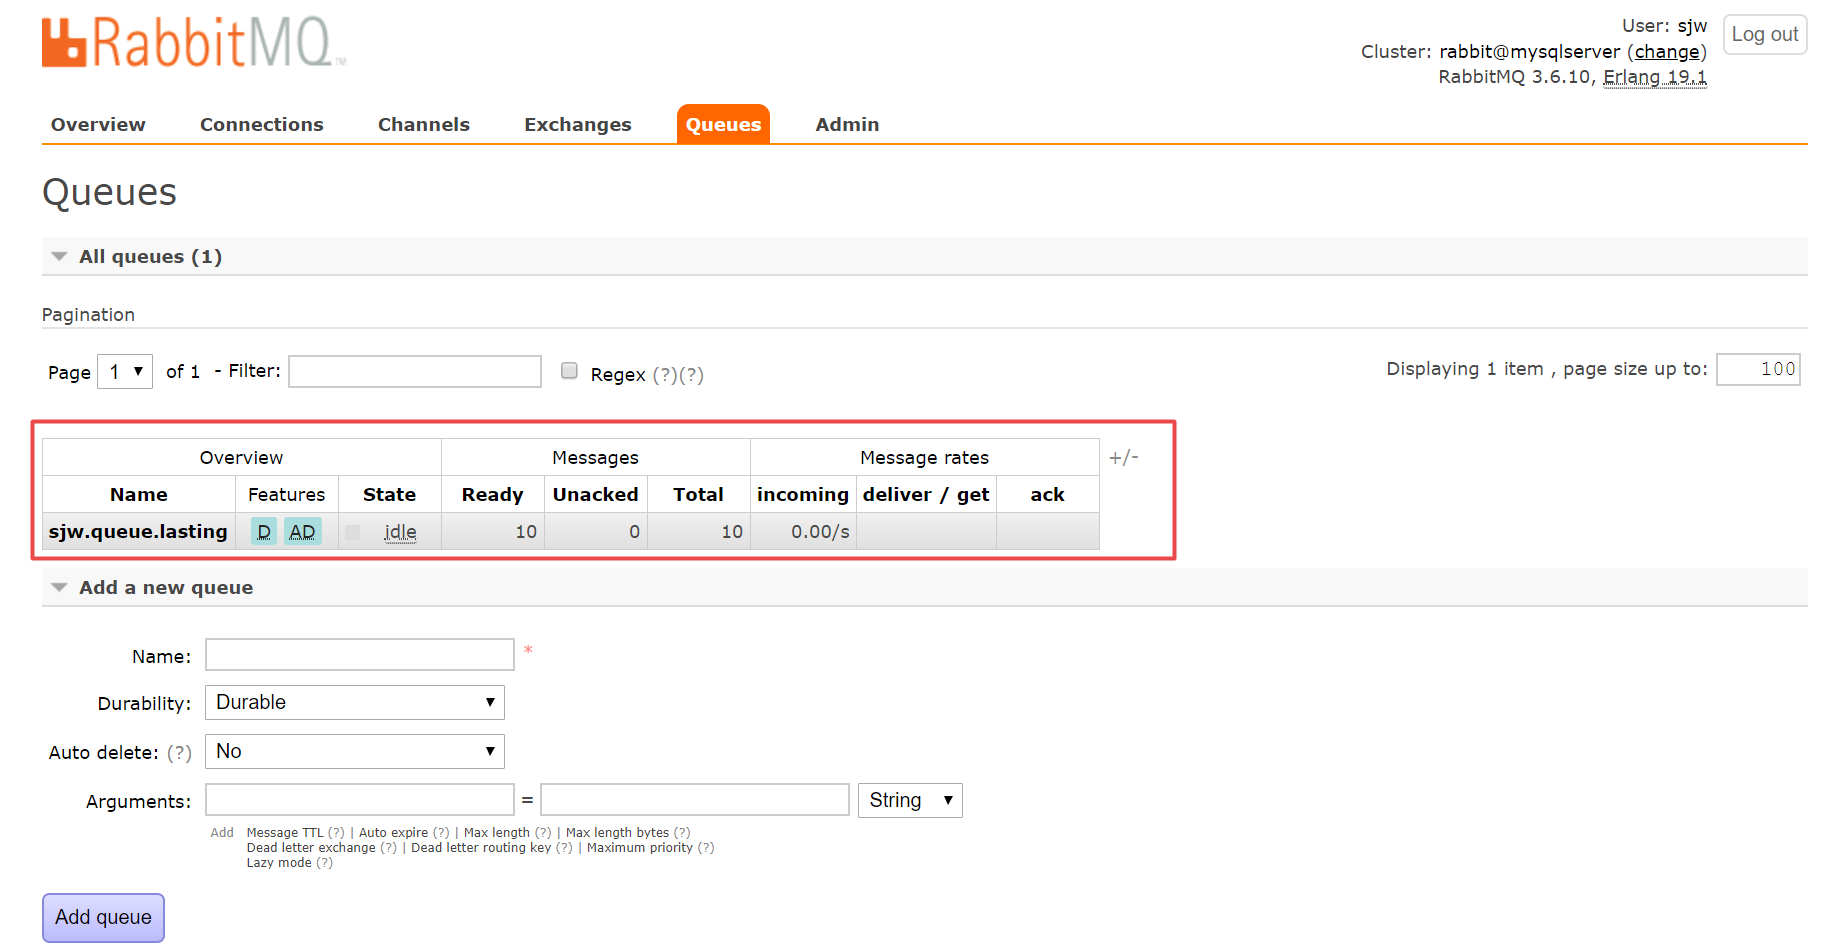Click the help icon next to Message TTL
The width and height of the screenshot is (1821, 945).
coord(336,833)
